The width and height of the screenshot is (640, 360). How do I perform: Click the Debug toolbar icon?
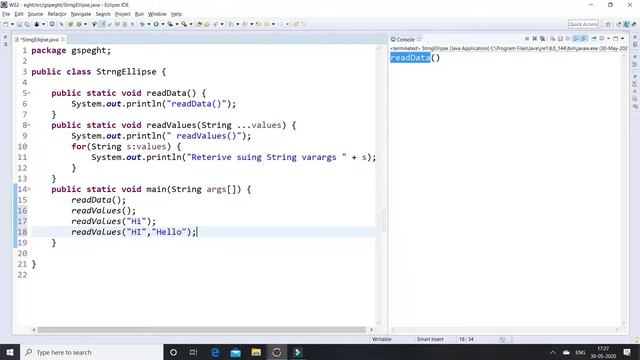[x=142, y=24]
